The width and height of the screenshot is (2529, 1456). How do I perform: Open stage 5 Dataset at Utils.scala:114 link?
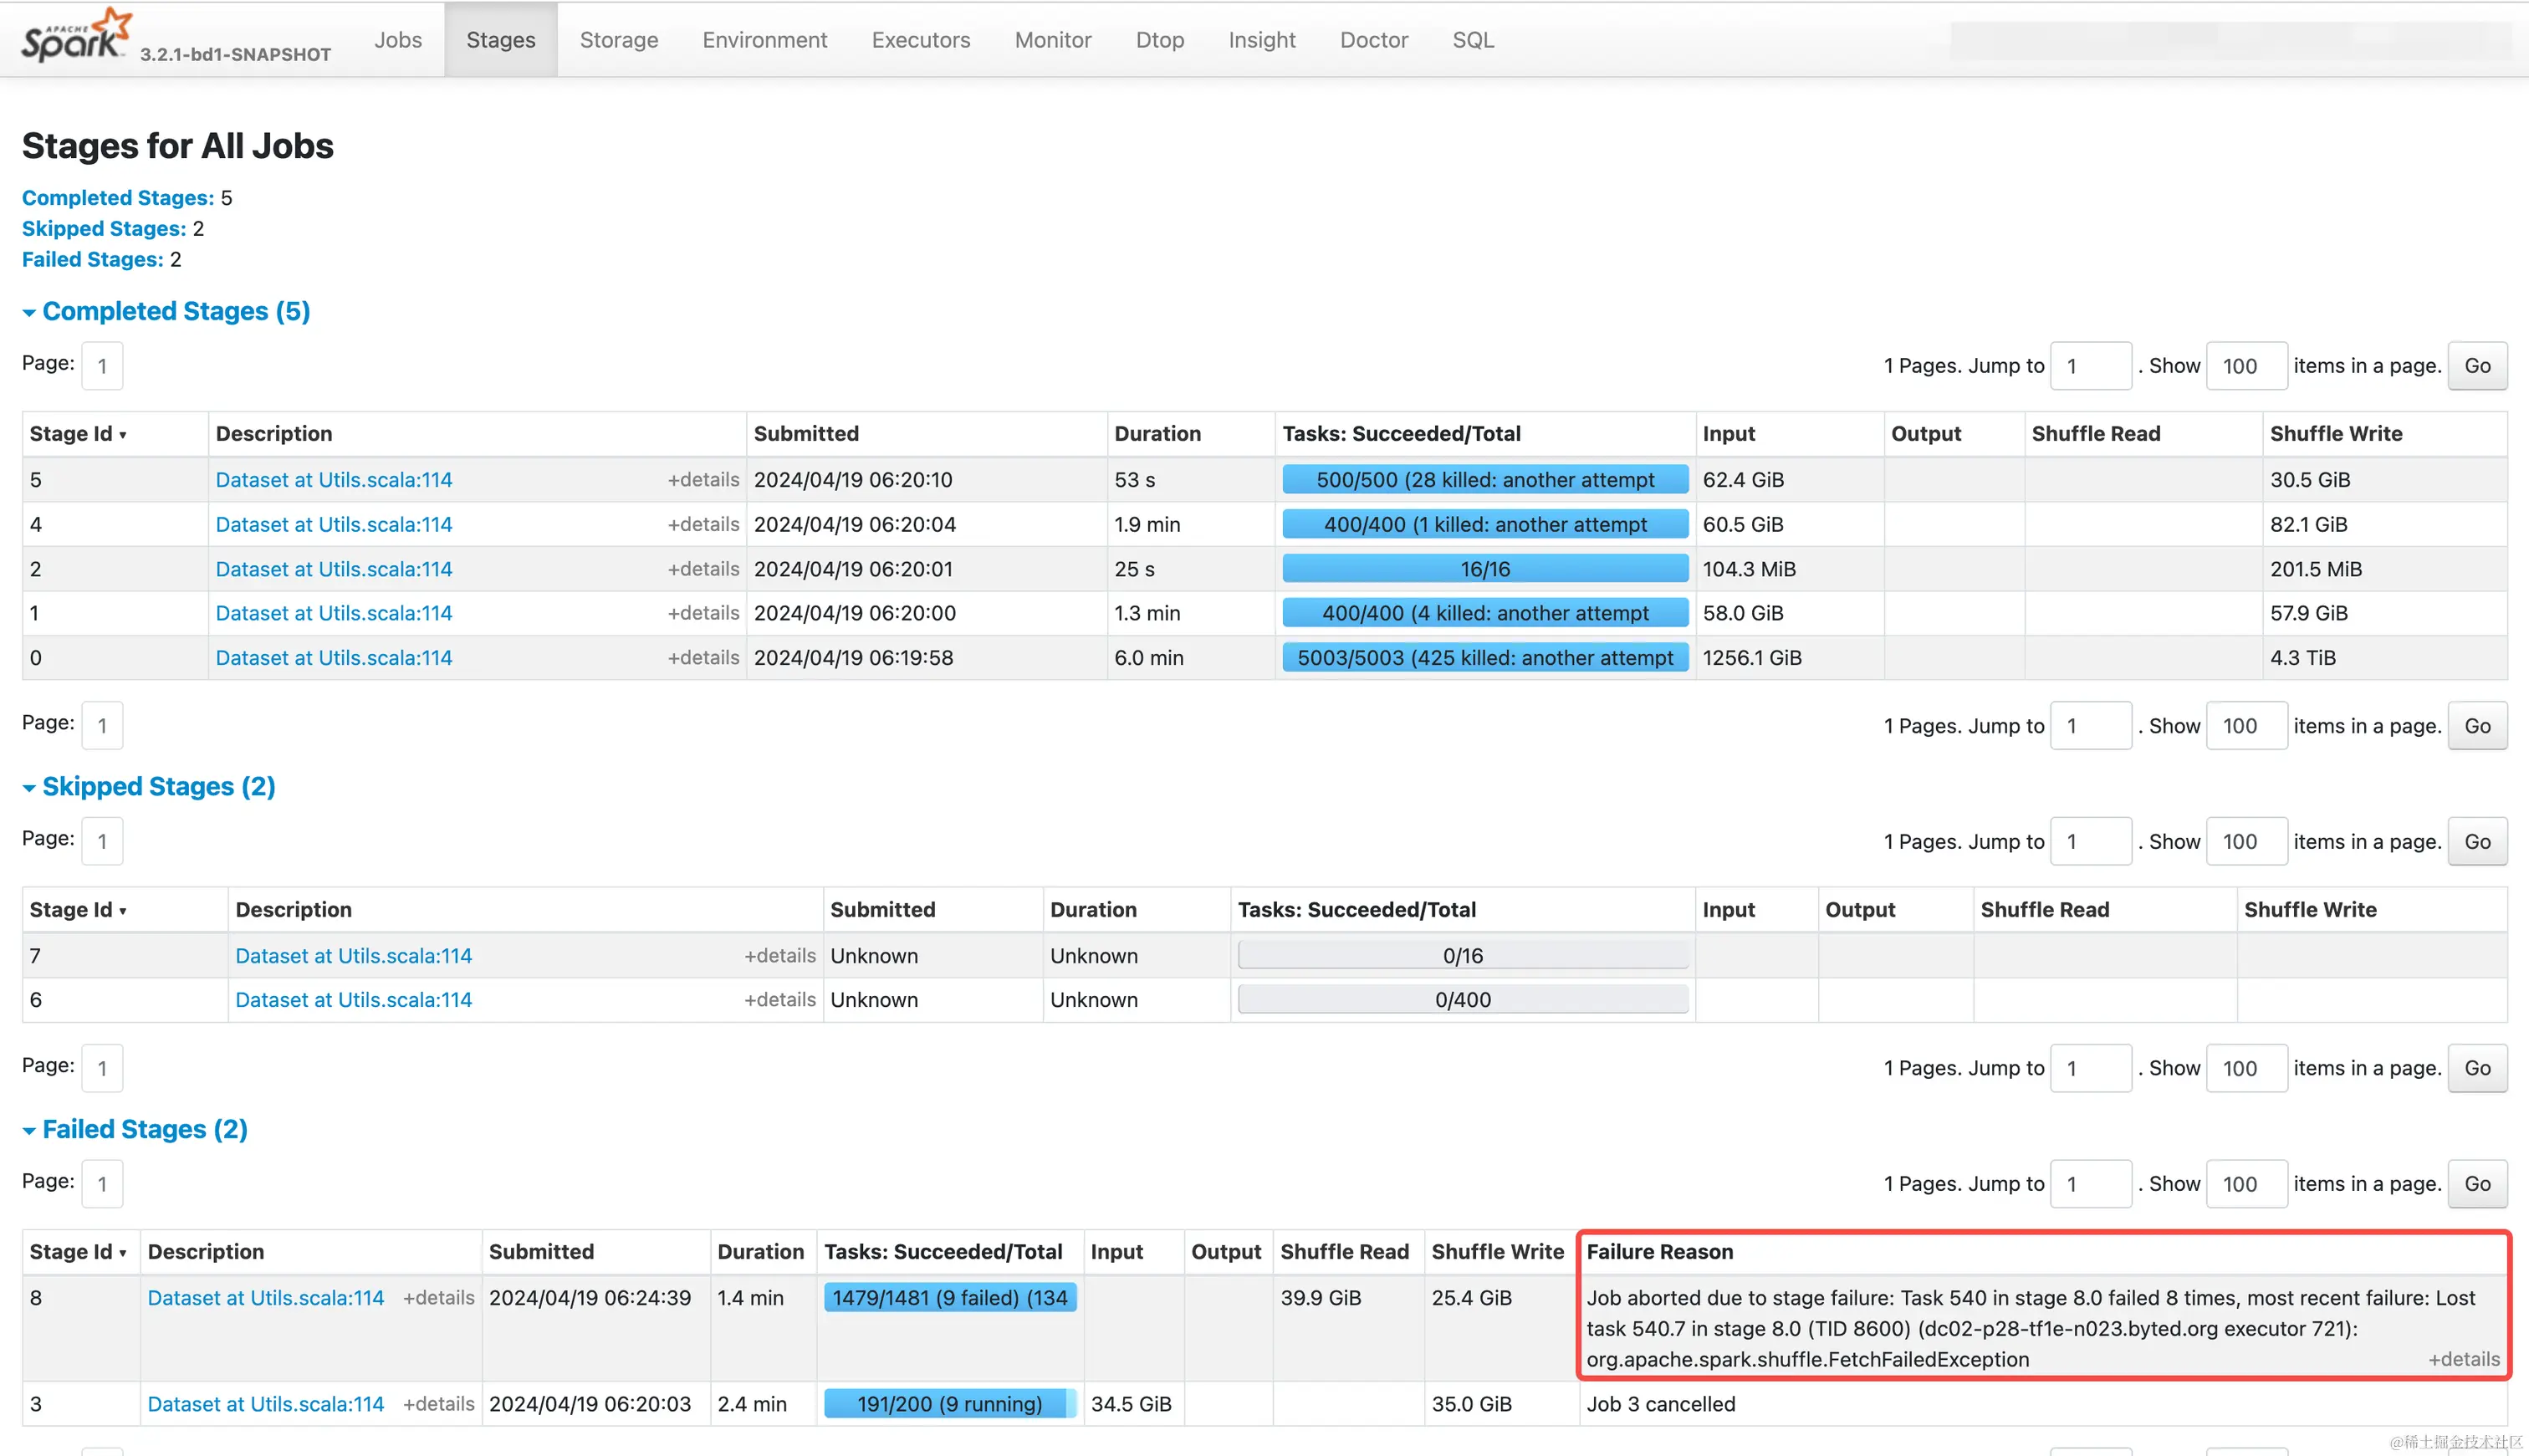(x=334, y=480)
